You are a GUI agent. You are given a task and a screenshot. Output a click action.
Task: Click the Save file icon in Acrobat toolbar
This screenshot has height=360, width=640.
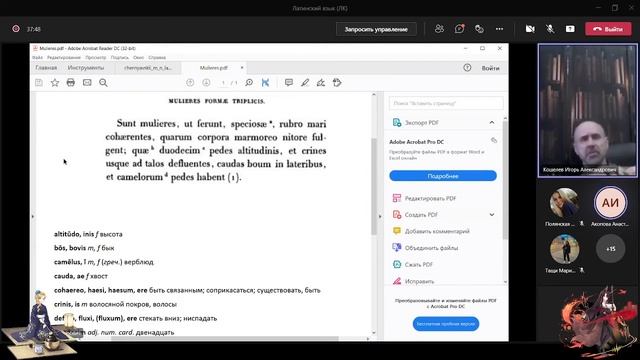(39, 83)
